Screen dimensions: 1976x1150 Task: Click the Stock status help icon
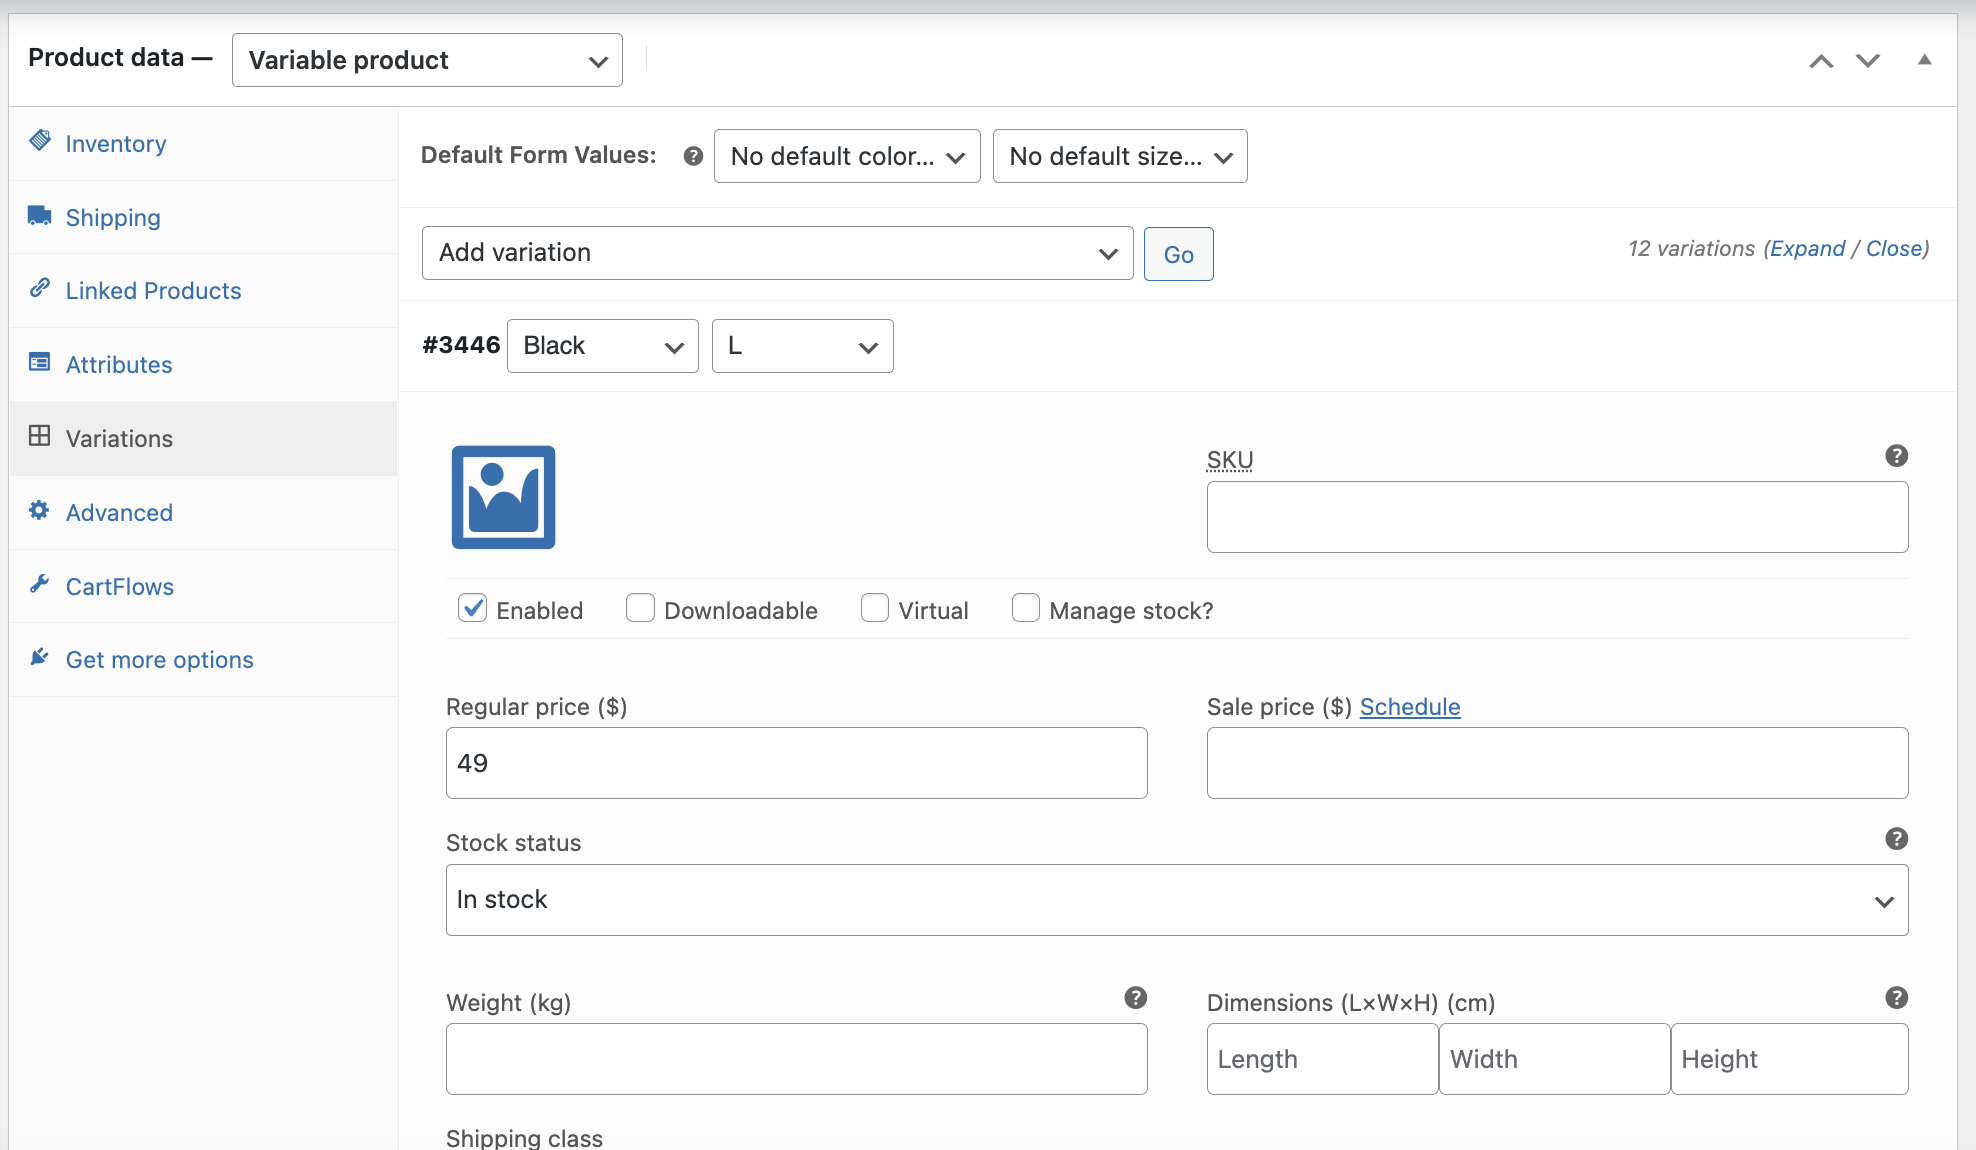click(1896, 839)
